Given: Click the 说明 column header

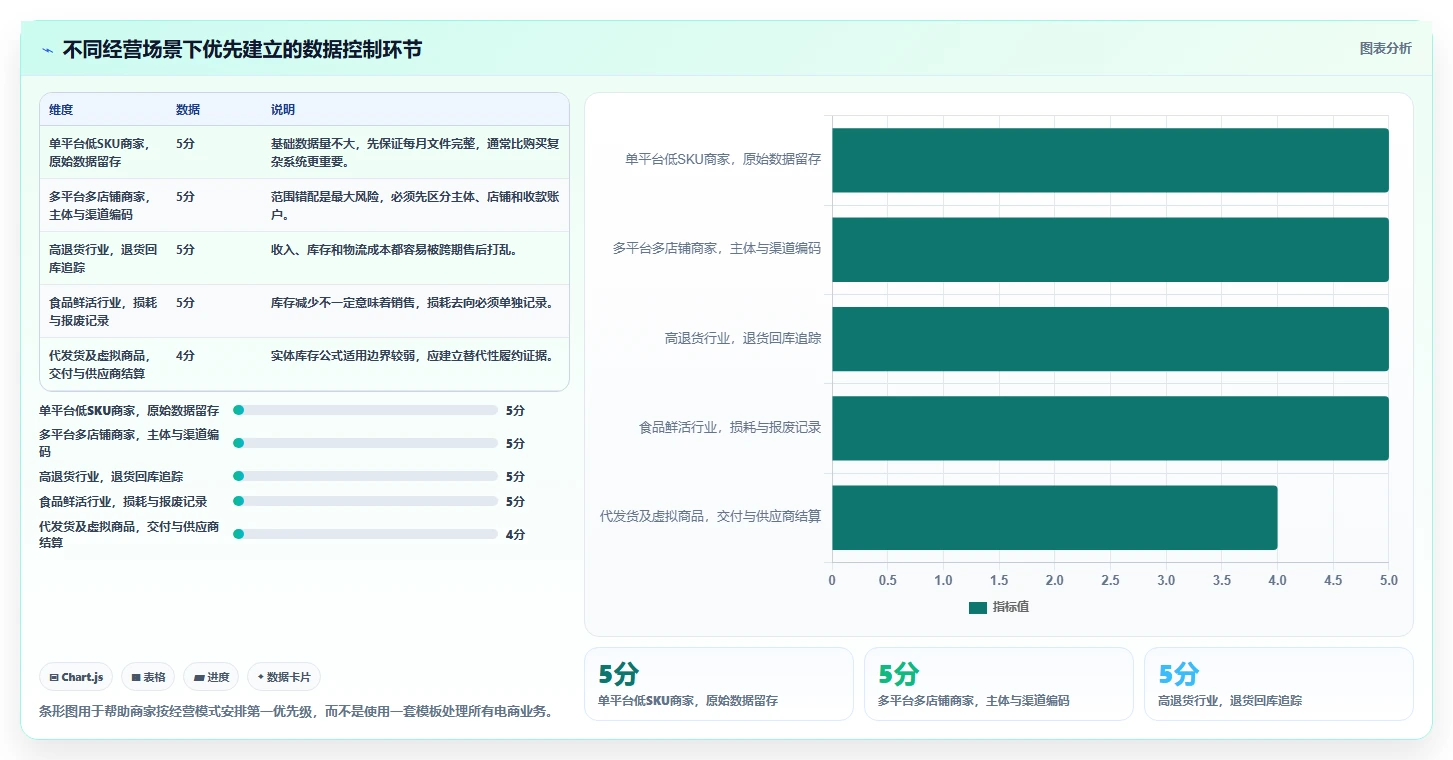Looking at the screenshot, I should (x=283, y=110).
